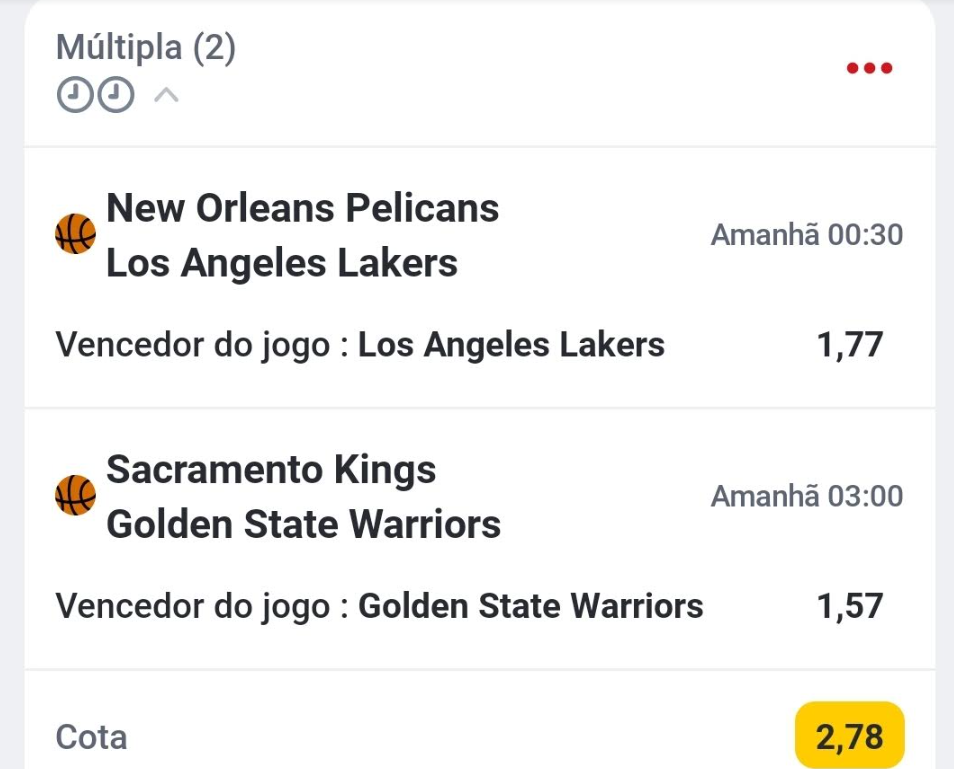
Task: Open the red three-dot options menu
Action: pyautogui.click(x=869, y=69)
